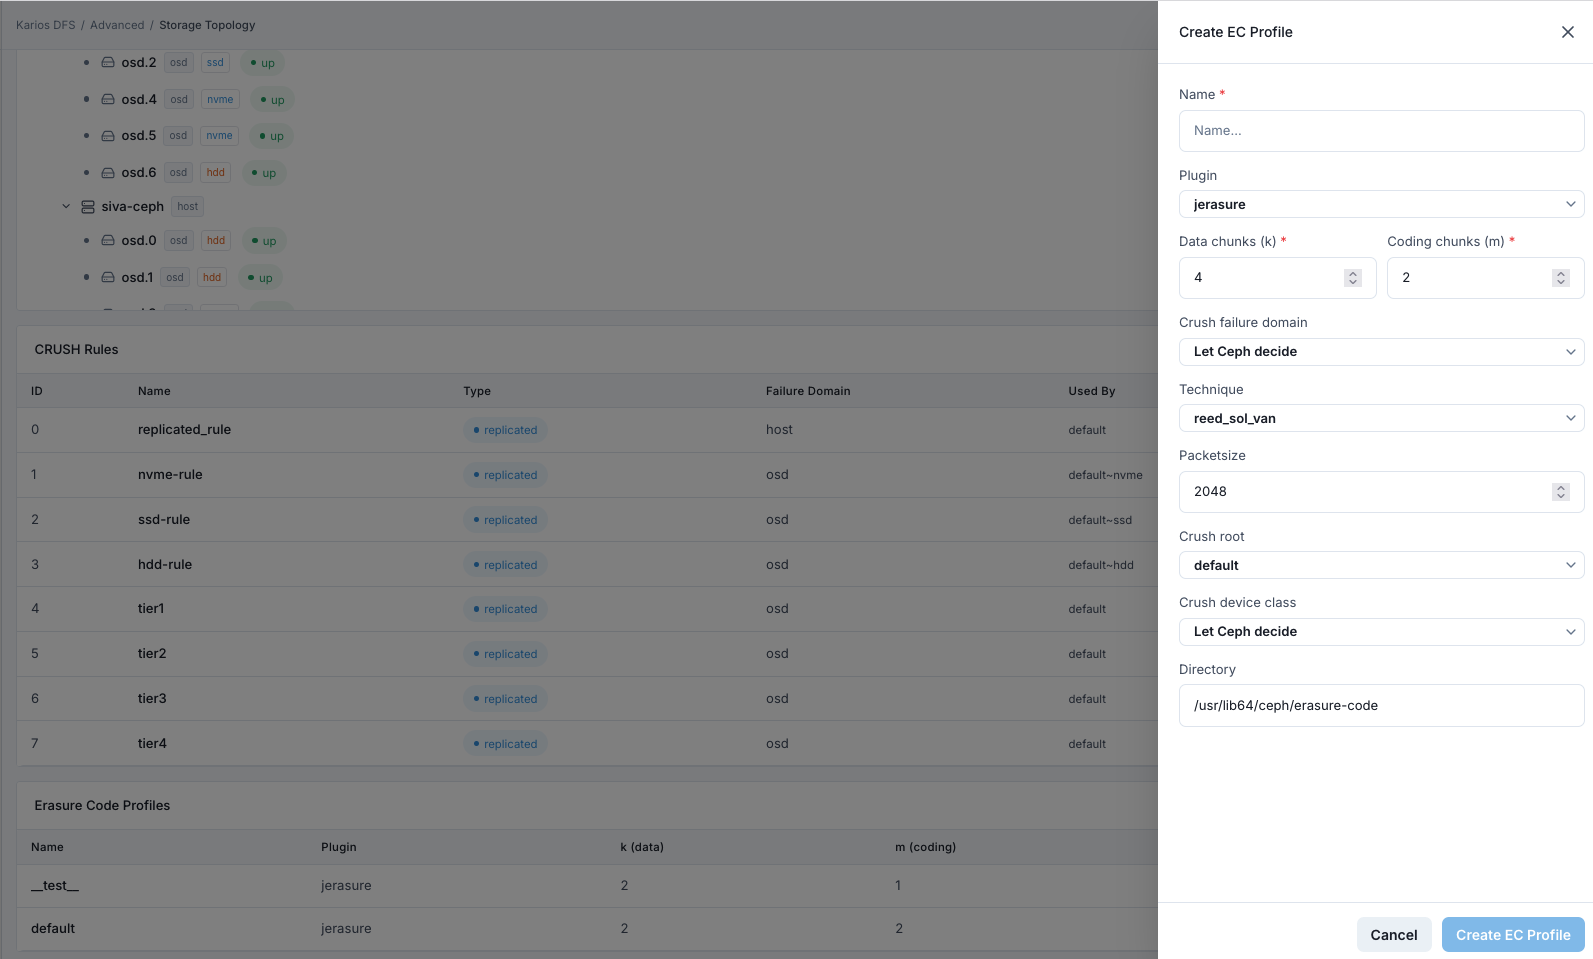
Task: Click the tier2 rule name
Action: pyautogui.click(x=152, y=654)
